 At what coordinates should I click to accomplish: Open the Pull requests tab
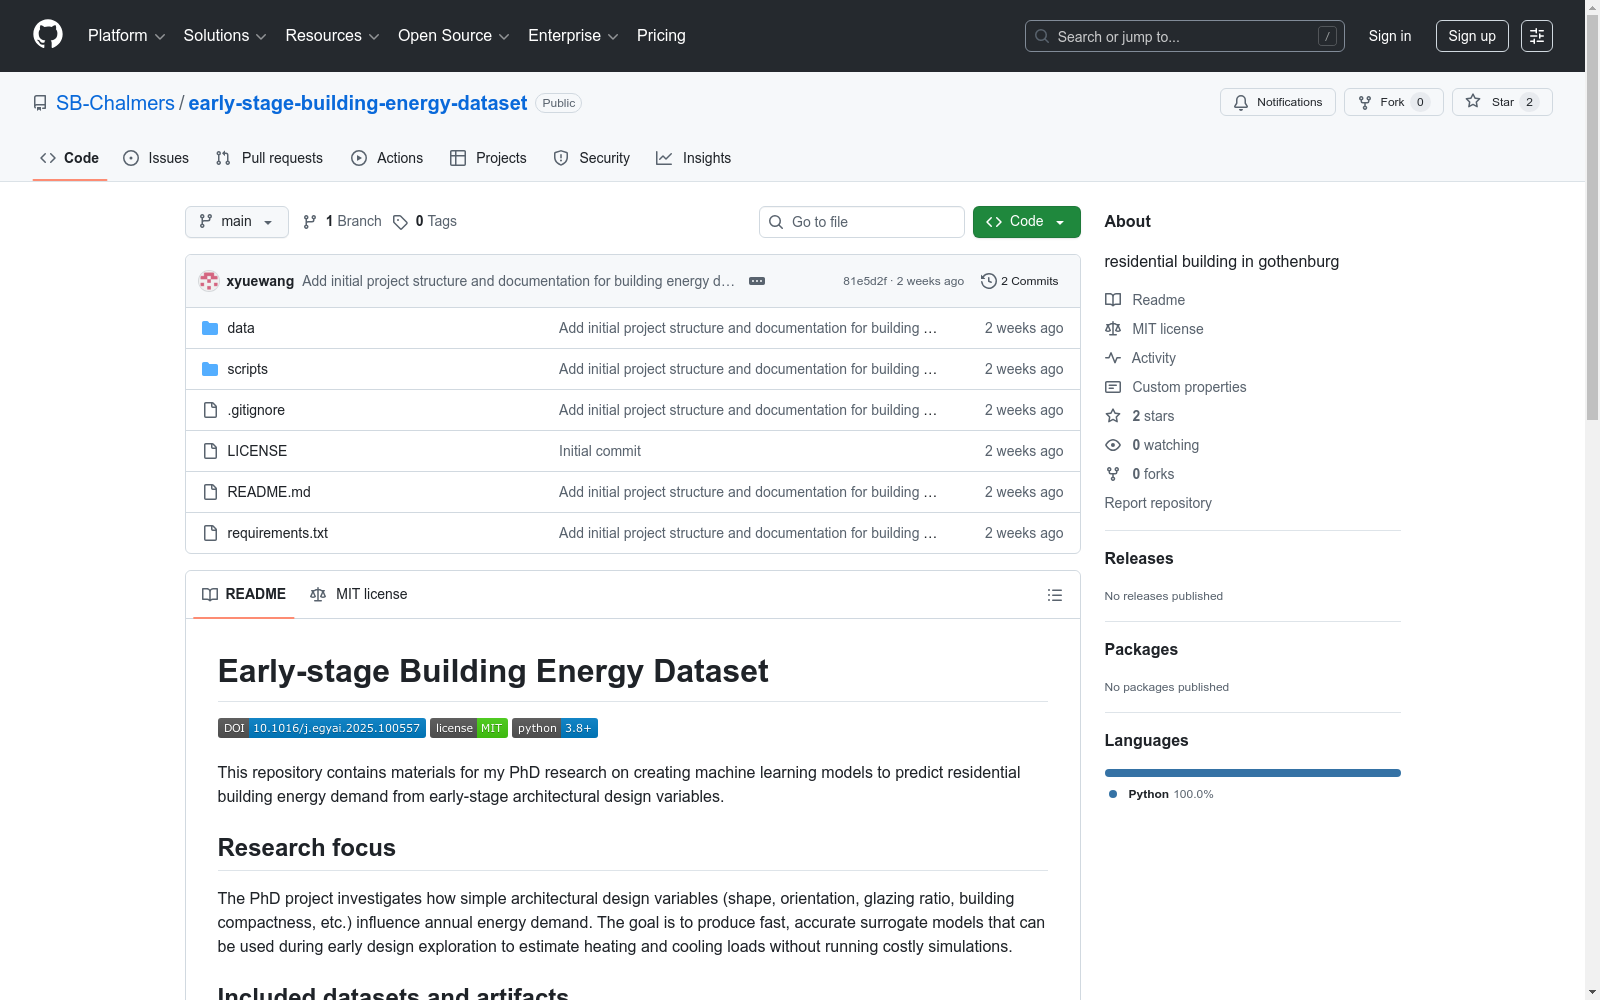tap(269, 158)
